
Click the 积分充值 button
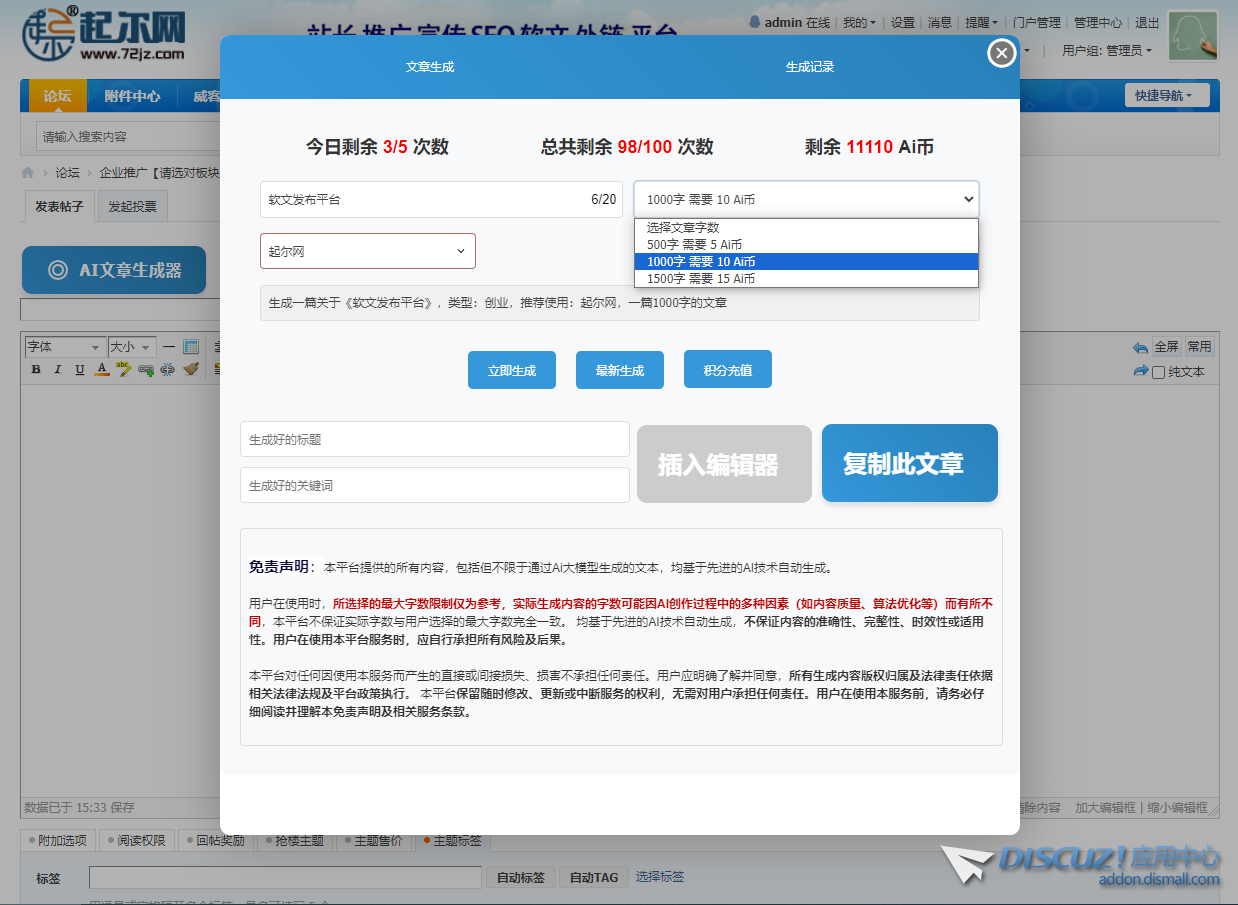click(x=727, y=370)
